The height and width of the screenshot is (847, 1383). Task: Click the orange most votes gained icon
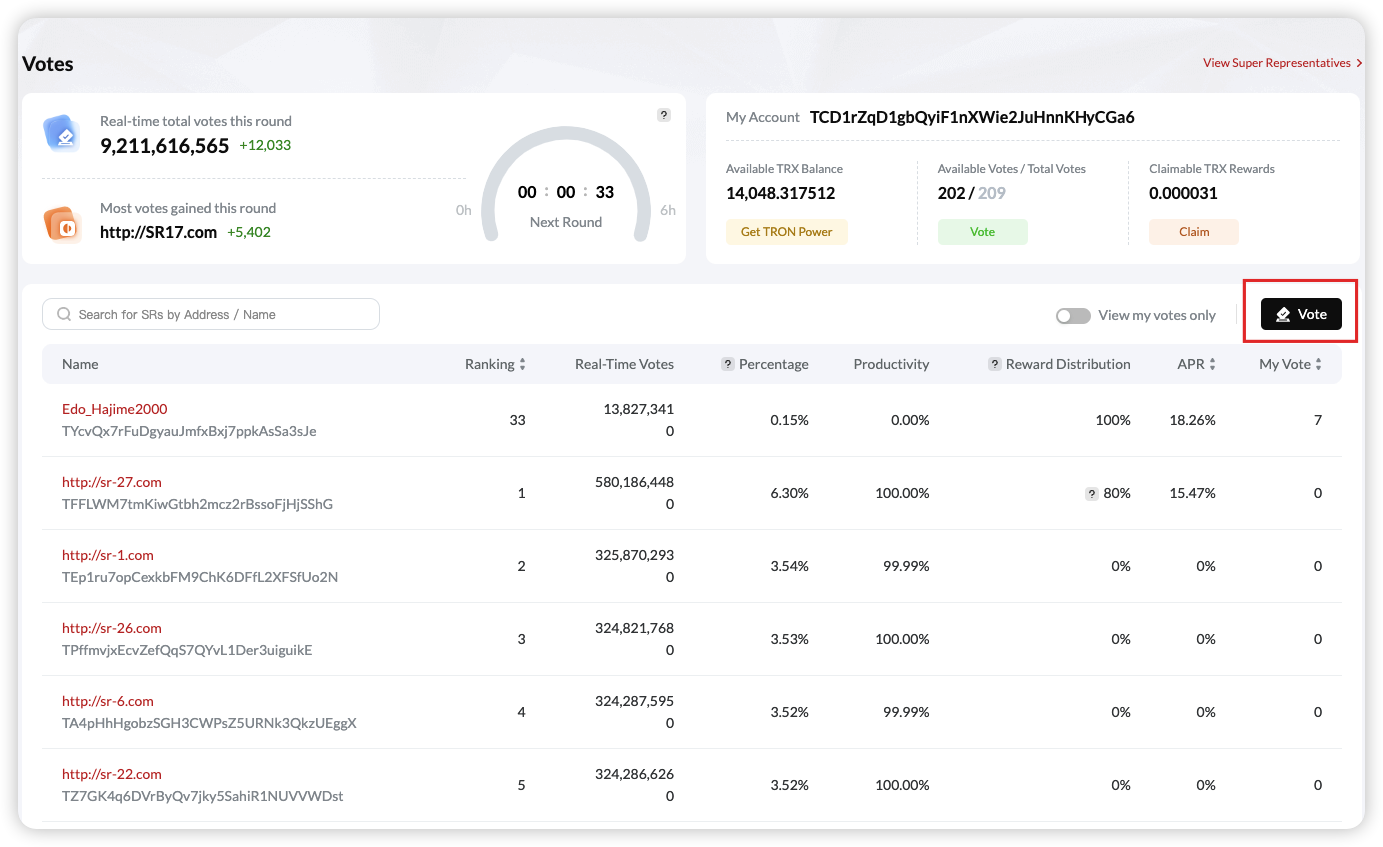coord(62,224)
